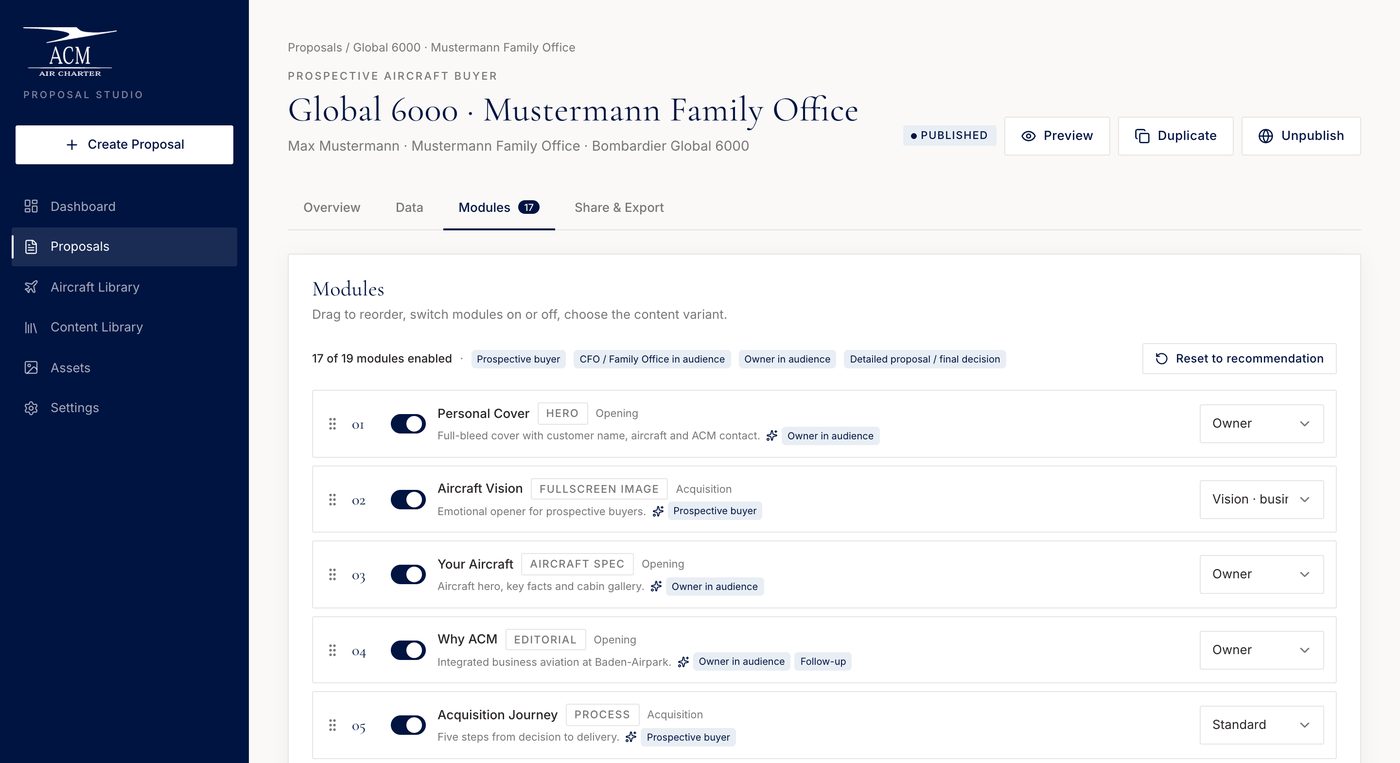Screen dimensions: 1400x763
Task: Open the Personal Cover variant dropdown
Action: point(1261,424)
